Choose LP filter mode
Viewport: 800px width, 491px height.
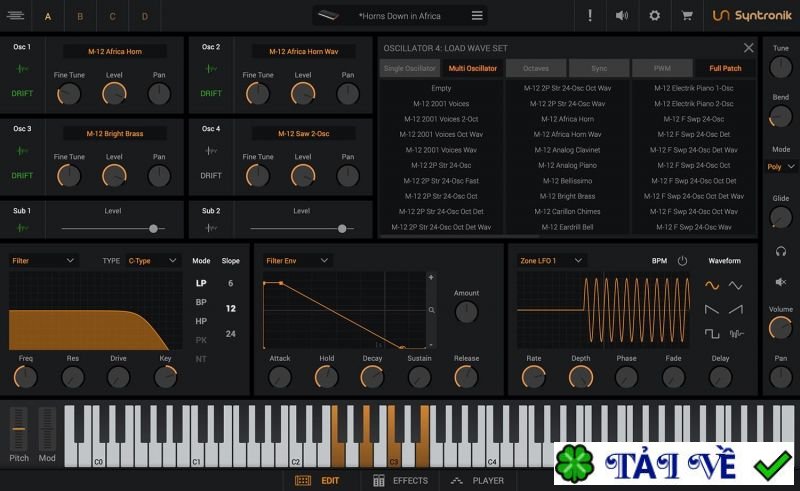[201, 283]
